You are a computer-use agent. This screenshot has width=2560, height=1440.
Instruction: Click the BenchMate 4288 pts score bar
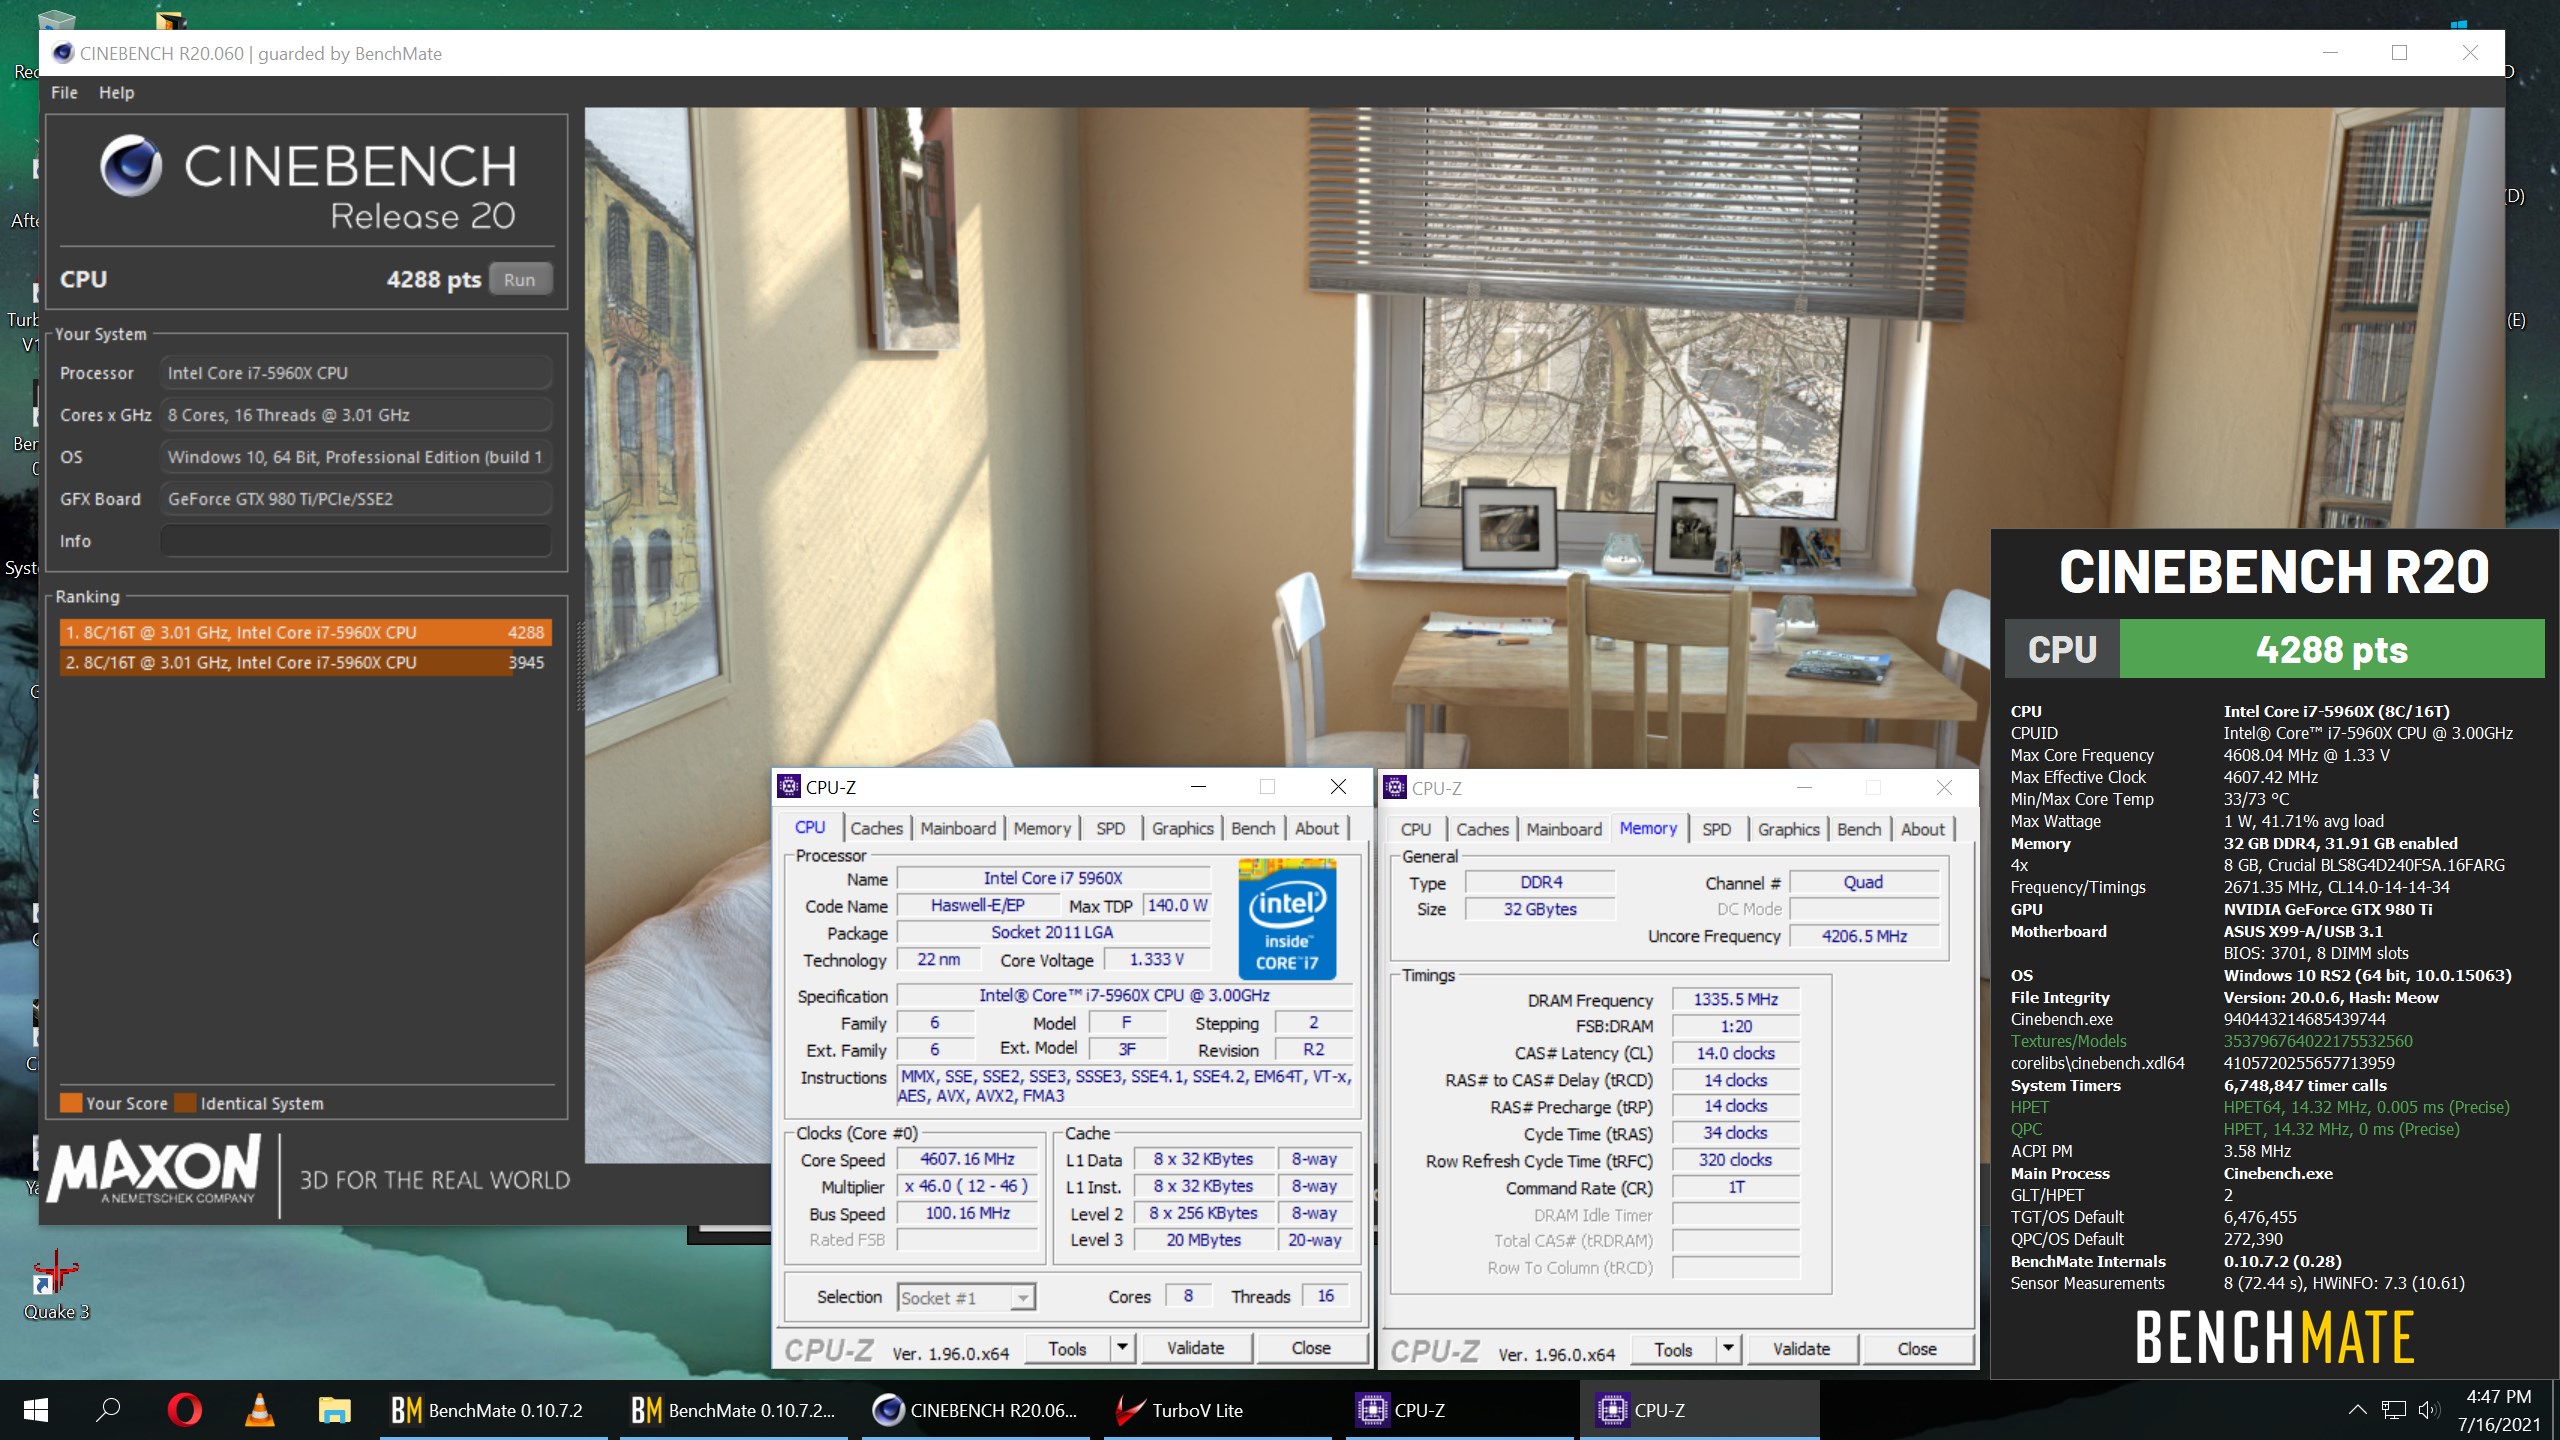[2331, 649]
